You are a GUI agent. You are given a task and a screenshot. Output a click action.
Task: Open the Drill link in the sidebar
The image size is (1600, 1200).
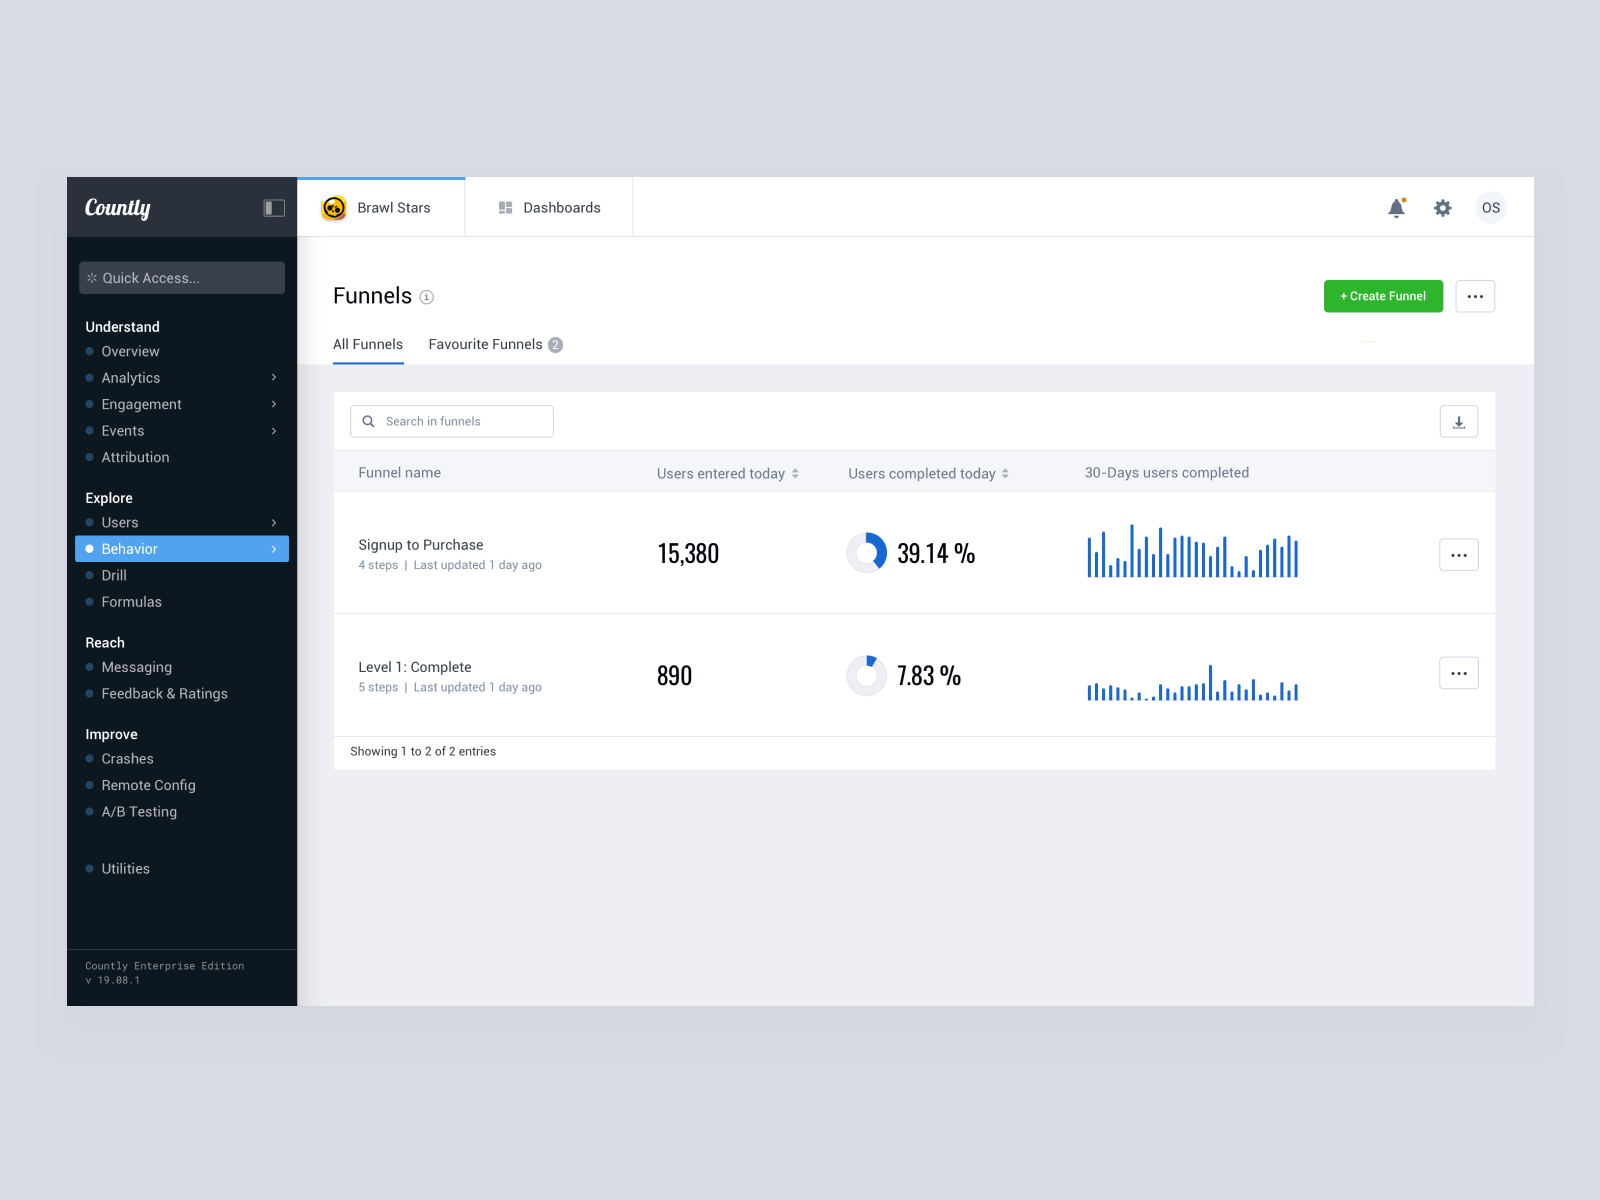(x=113, y=575)
